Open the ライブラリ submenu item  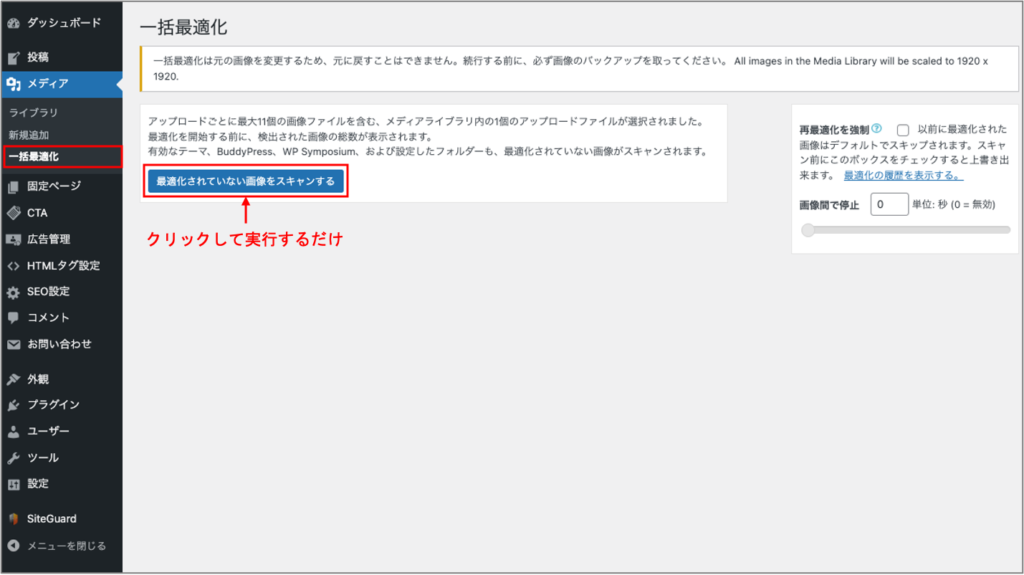33,113
